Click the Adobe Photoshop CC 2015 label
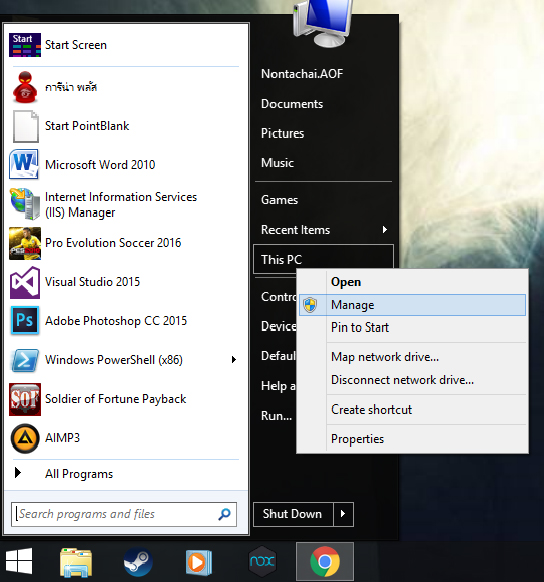 click(116, 321)
